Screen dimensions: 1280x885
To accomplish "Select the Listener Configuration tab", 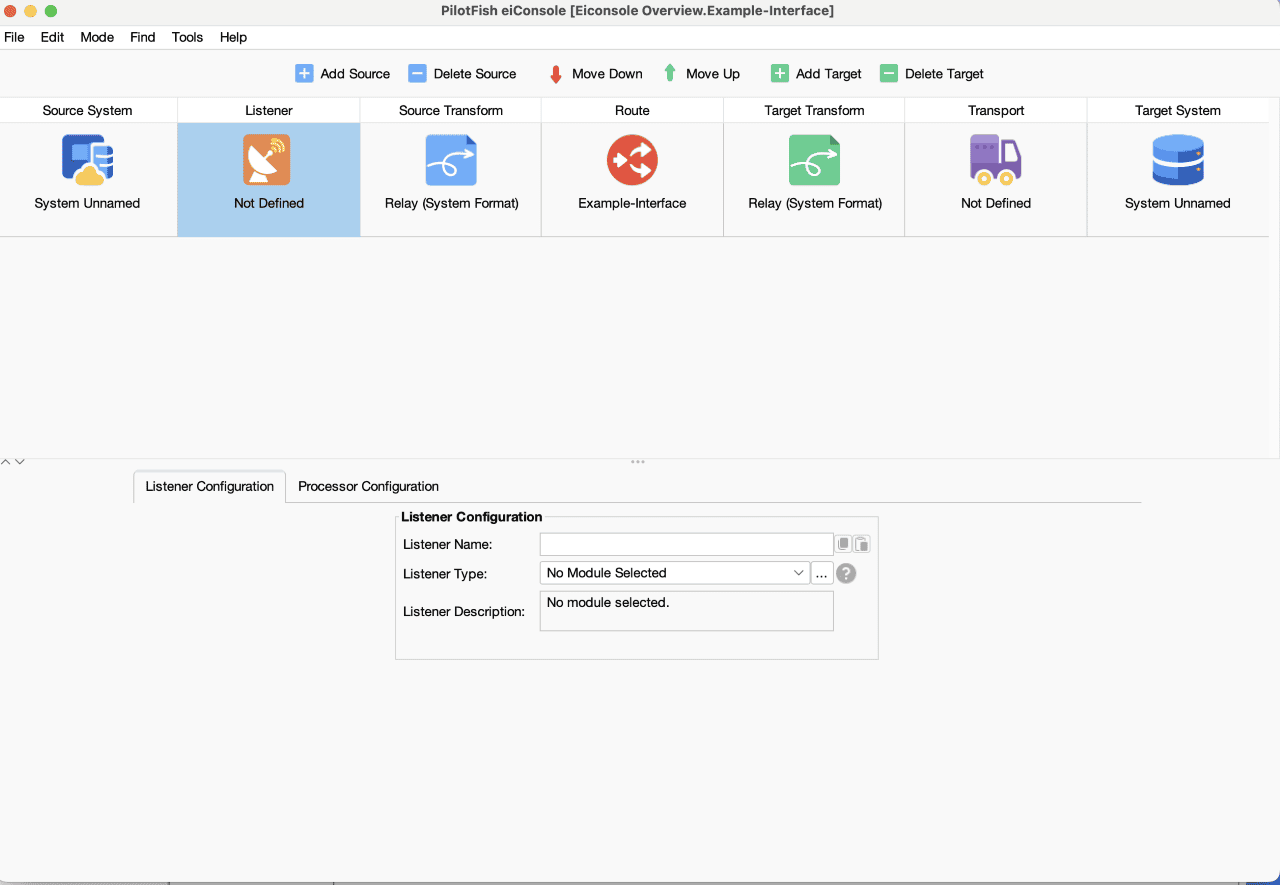I will click(209, 486).
